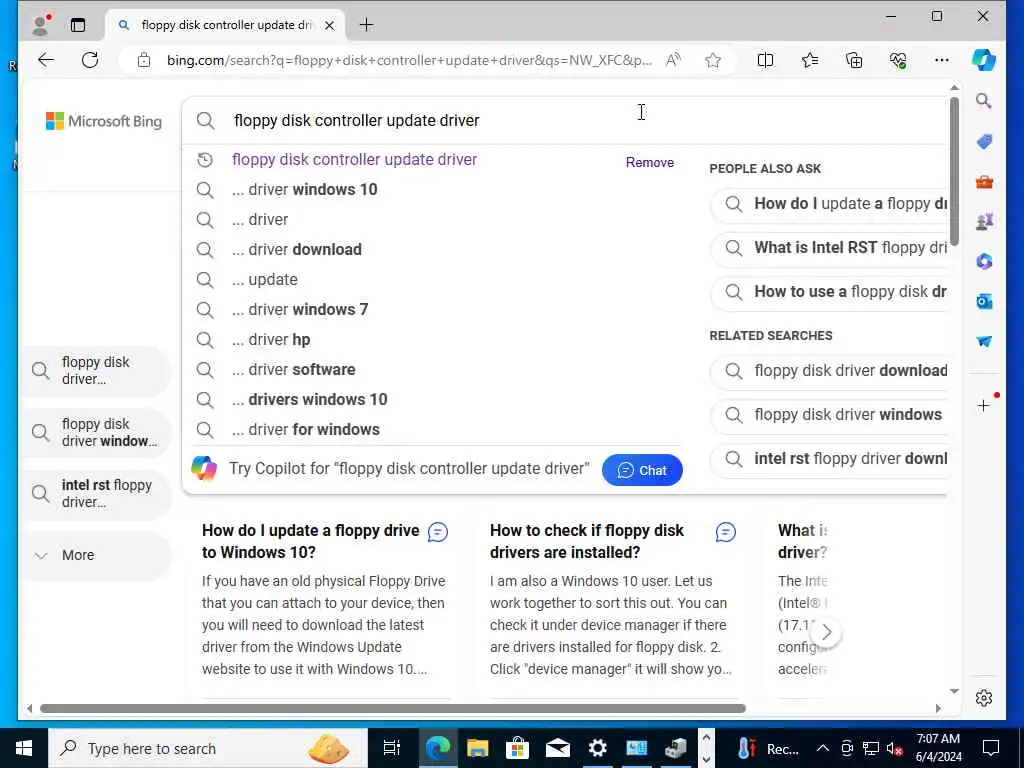The width and height of the screenshot is (1024, 768).
Task: Open sidebar Shopping tag icon
Action: 984,141
